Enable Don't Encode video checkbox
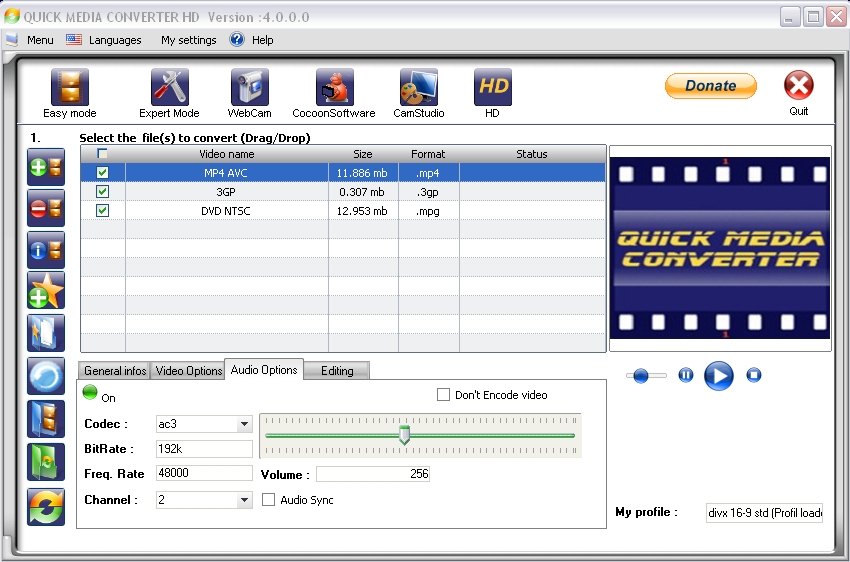The width and height of the screenshot is (850, 562). (x=443, y=395)
